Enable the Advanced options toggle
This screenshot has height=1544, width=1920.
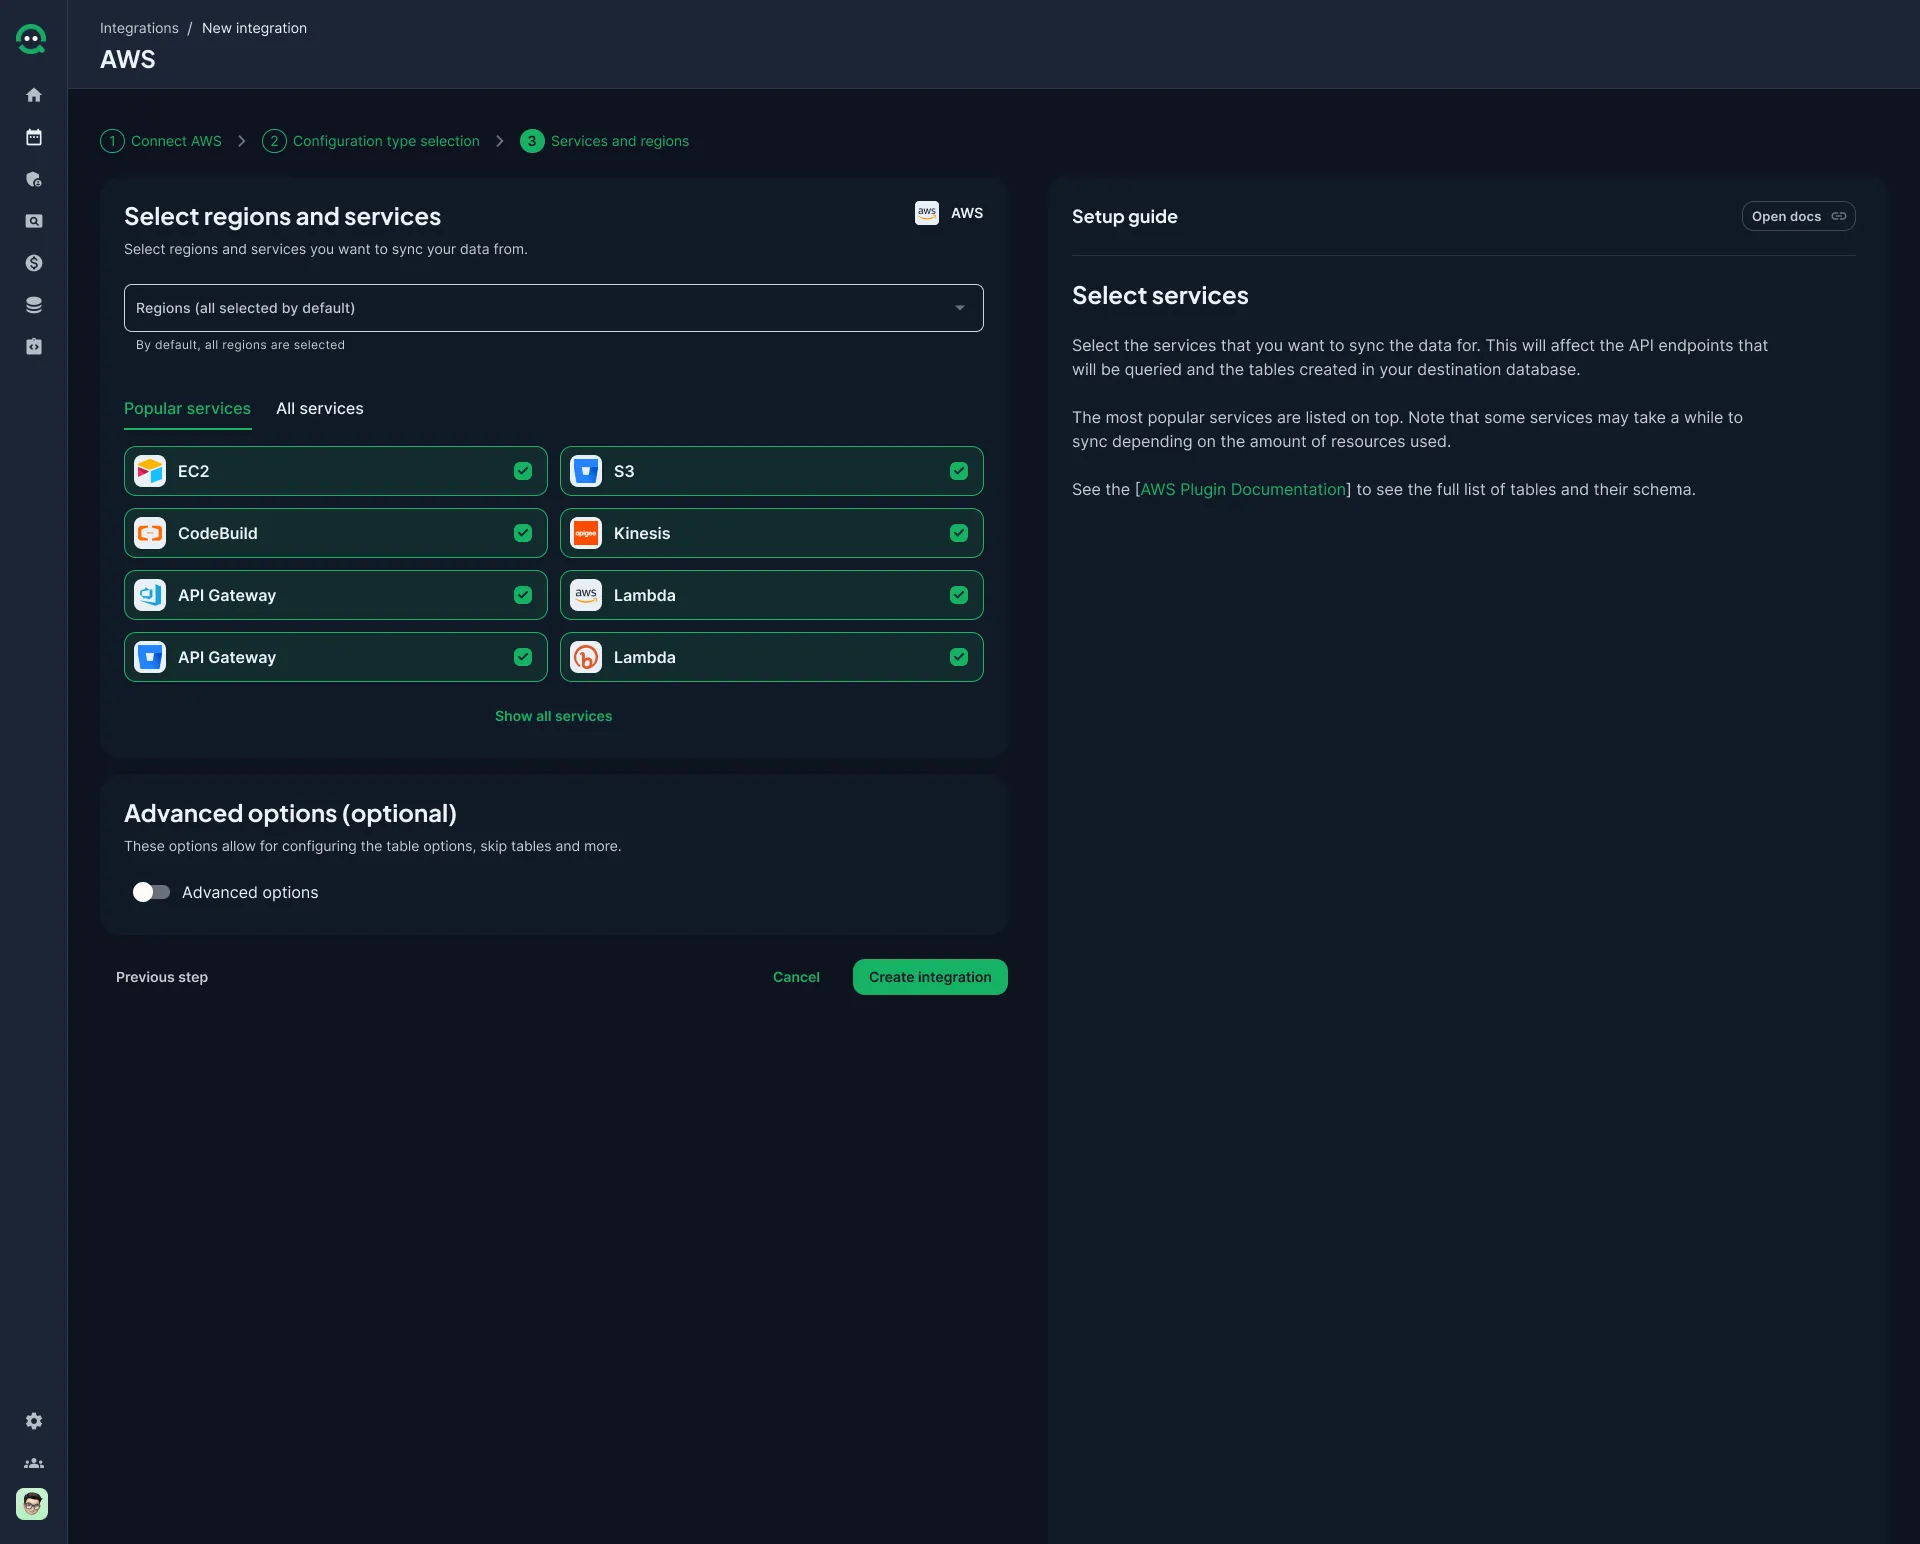coord(151,892)
